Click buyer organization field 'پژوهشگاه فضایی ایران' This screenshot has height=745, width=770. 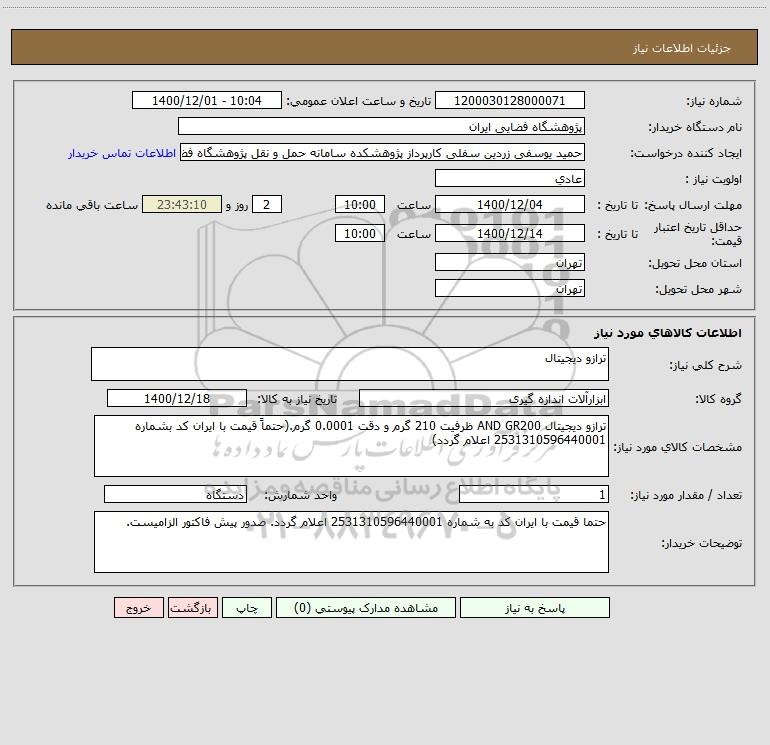coord(381,126)
